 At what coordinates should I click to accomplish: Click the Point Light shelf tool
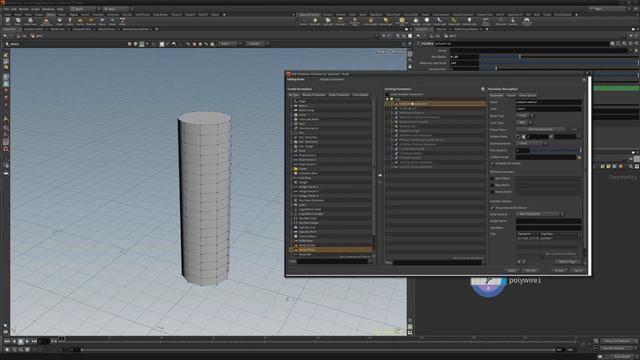tap(315, 20)
